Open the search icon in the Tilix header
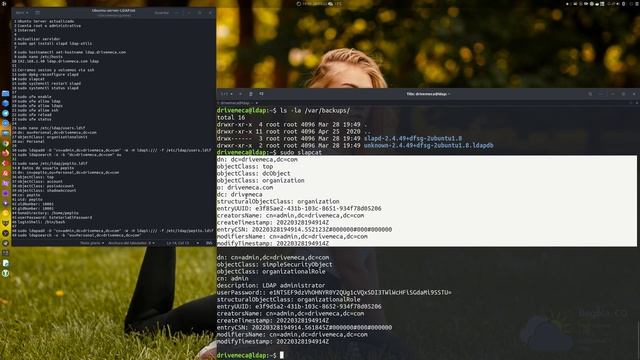The width and height of the screenshot is (640, 360). (x=590, y=94)
